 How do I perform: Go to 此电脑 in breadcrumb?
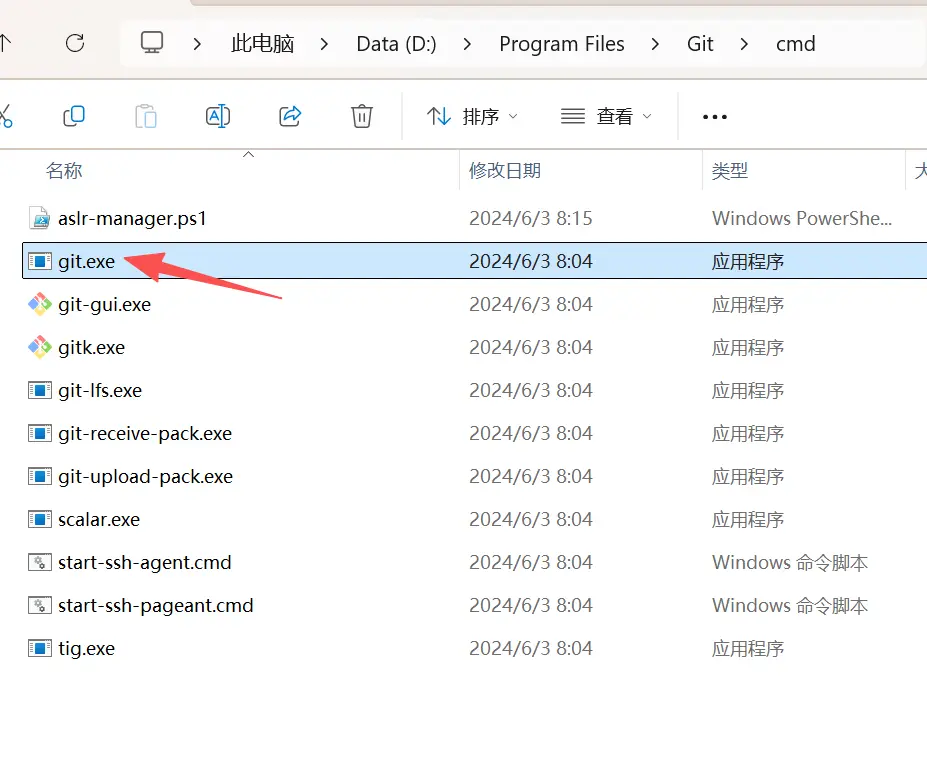pos(262,44)
